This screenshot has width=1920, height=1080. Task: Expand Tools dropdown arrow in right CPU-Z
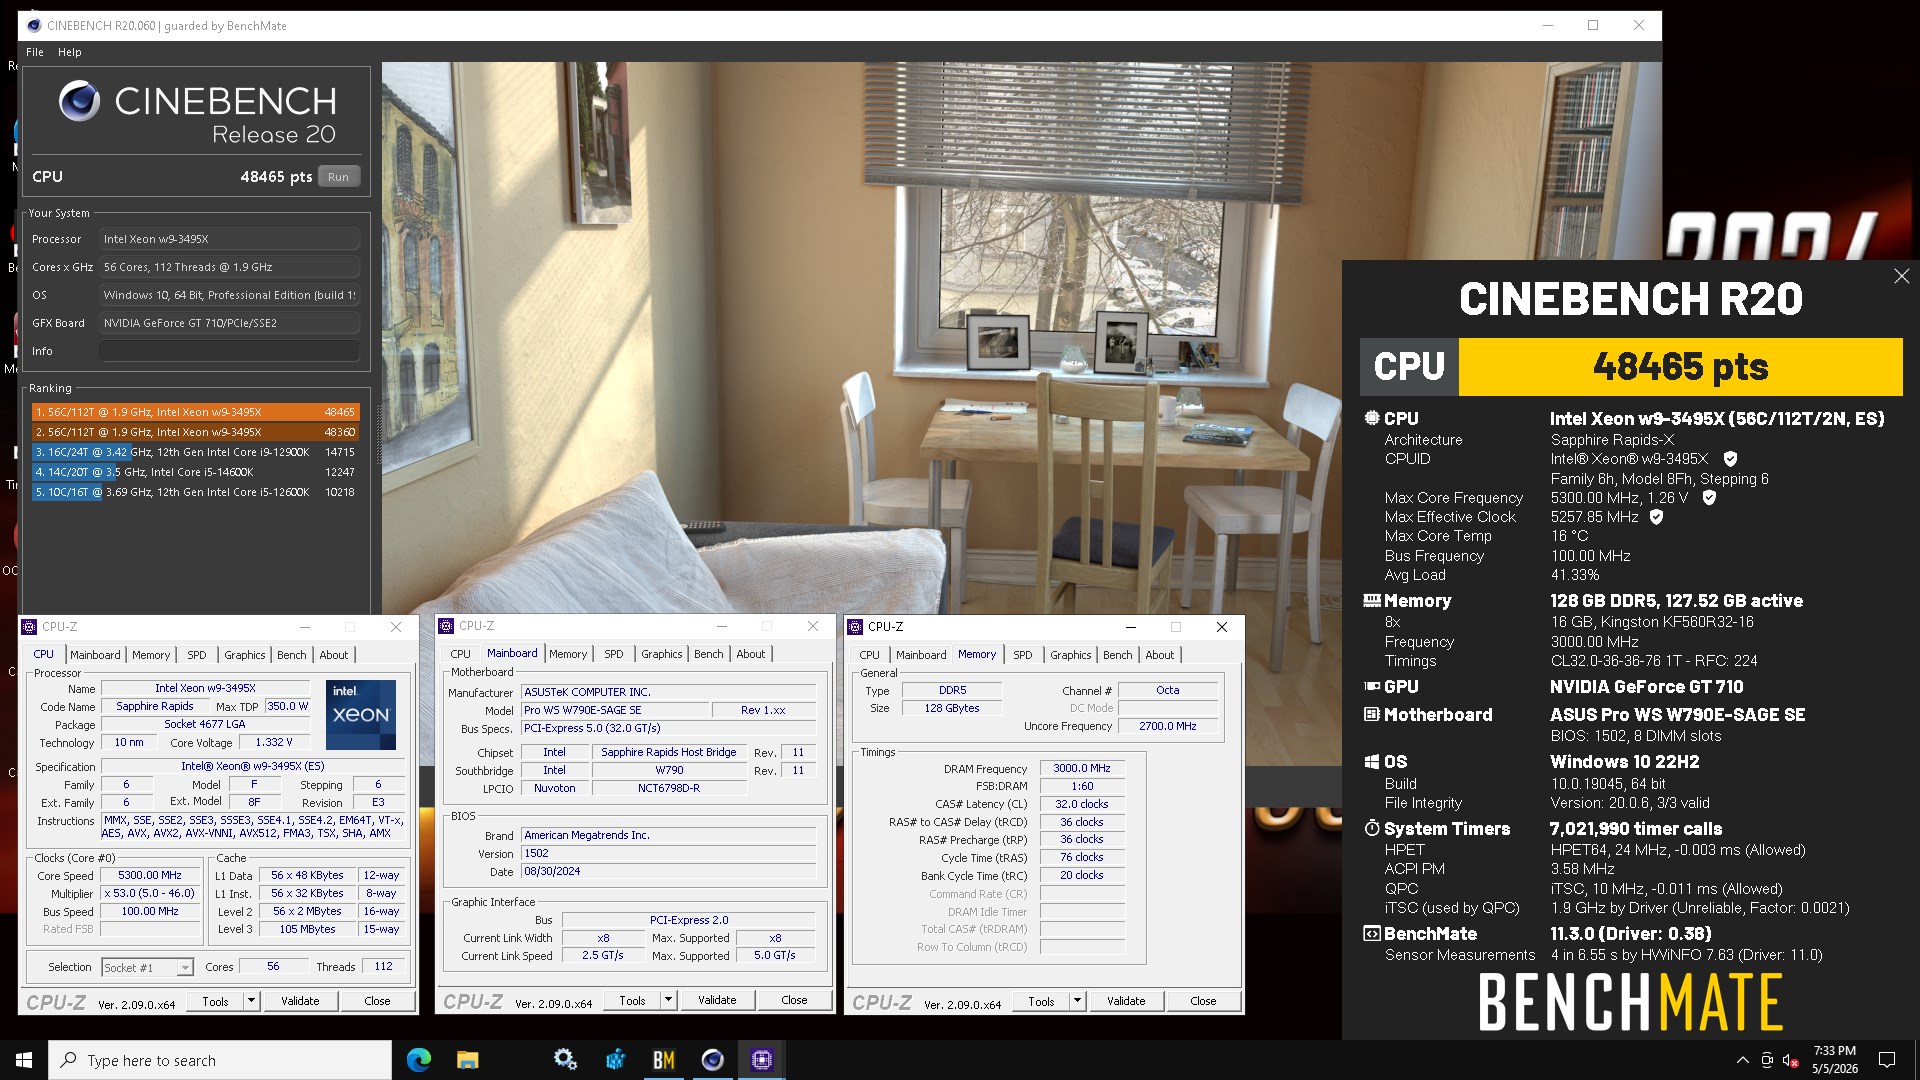tap(1077, 1001)
